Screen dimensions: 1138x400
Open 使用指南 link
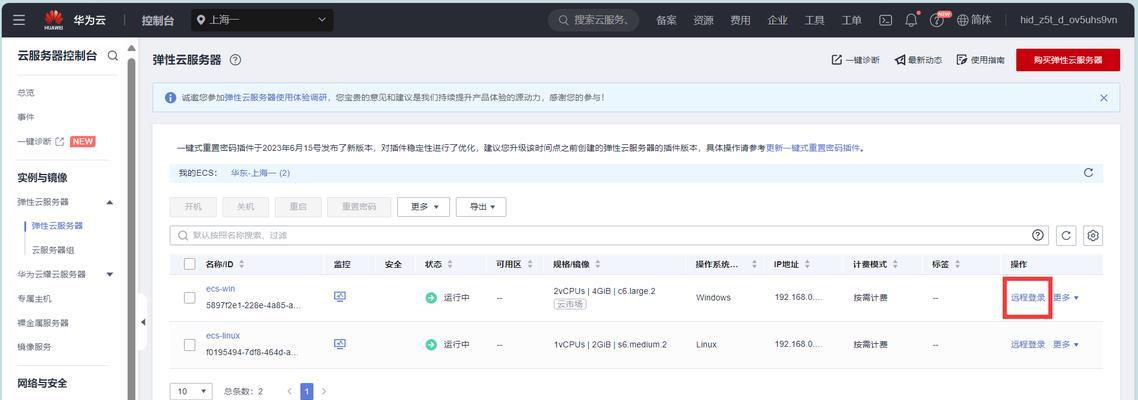(x=981, y=60)
